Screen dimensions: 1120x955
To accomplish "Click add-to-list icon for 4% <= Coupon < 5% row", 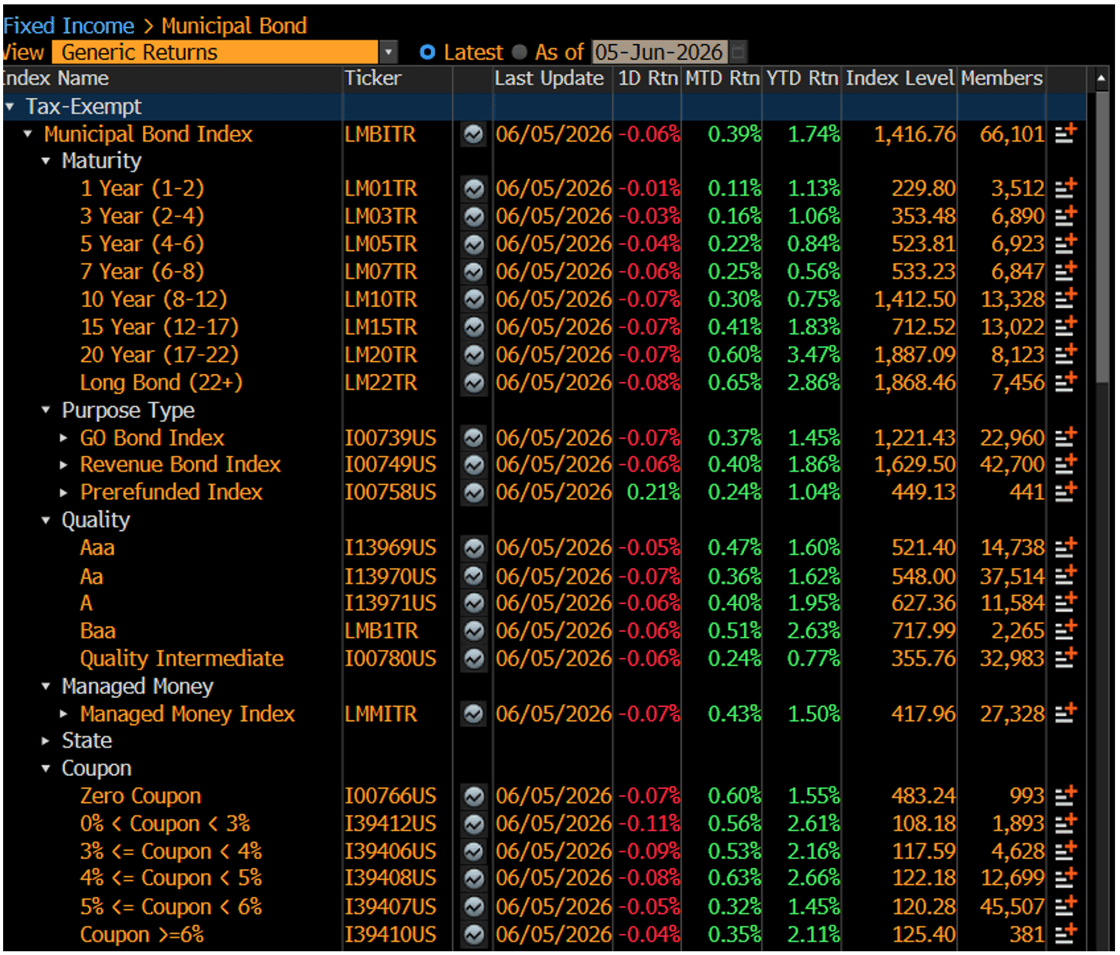I will [1066, 878].
